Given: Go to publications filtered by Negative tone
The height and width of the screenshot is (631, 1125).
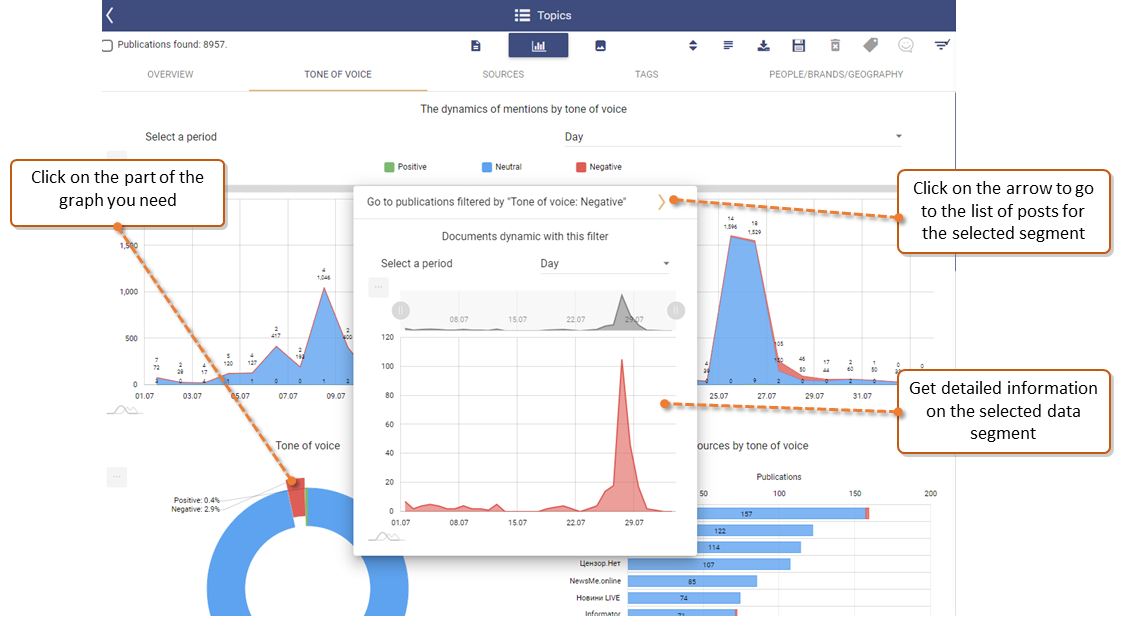Looking at the screenshot, I should [661, 202].
